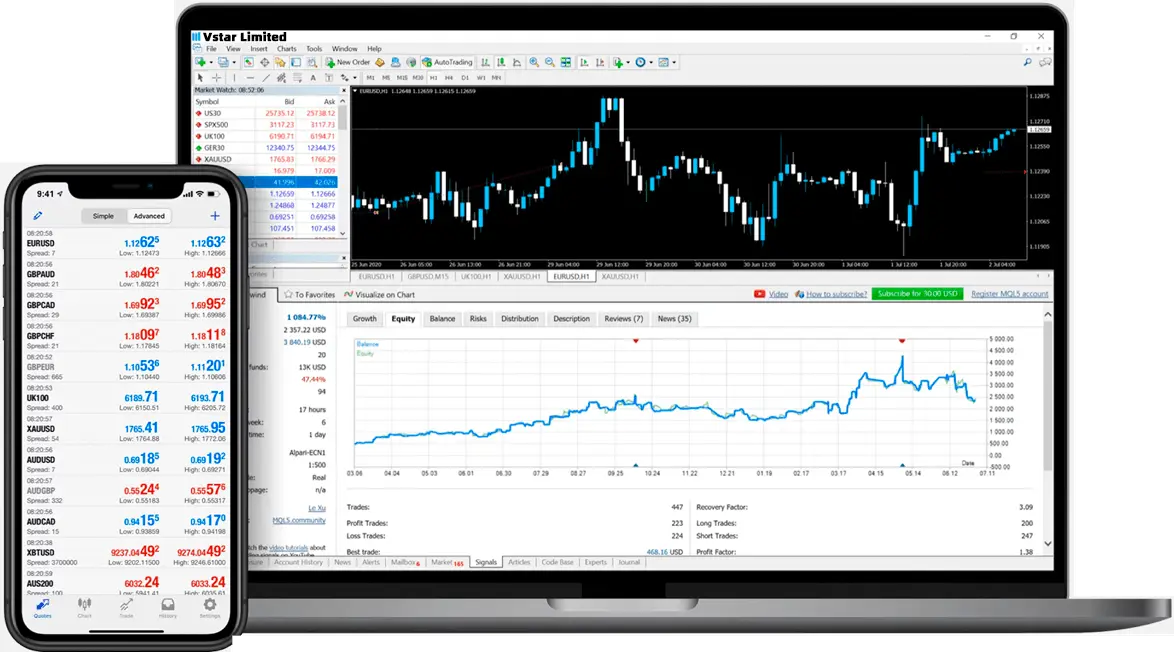
Task: Click the How to subscribe link
Action: point(836,294)
